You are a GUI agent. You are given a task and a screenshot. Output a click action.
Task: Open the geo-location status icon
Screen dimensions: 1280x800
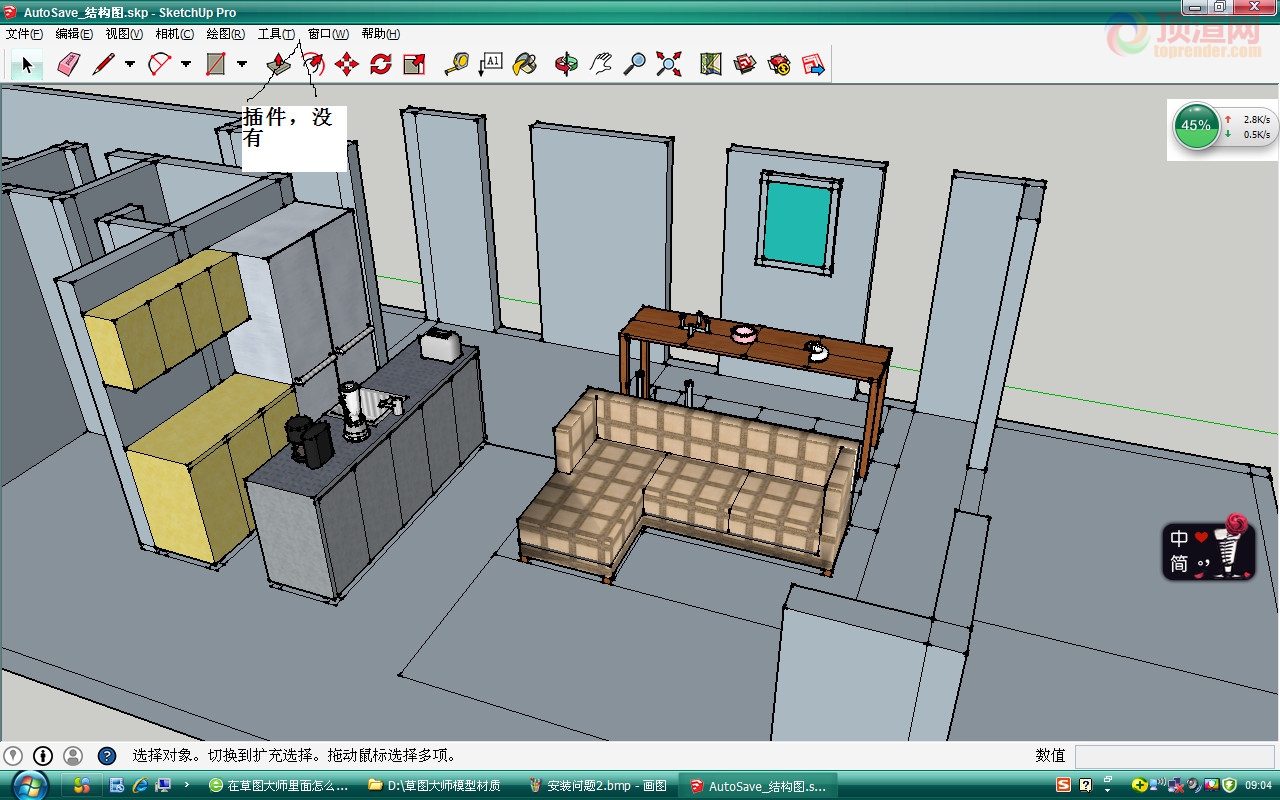tap(13, 756)
